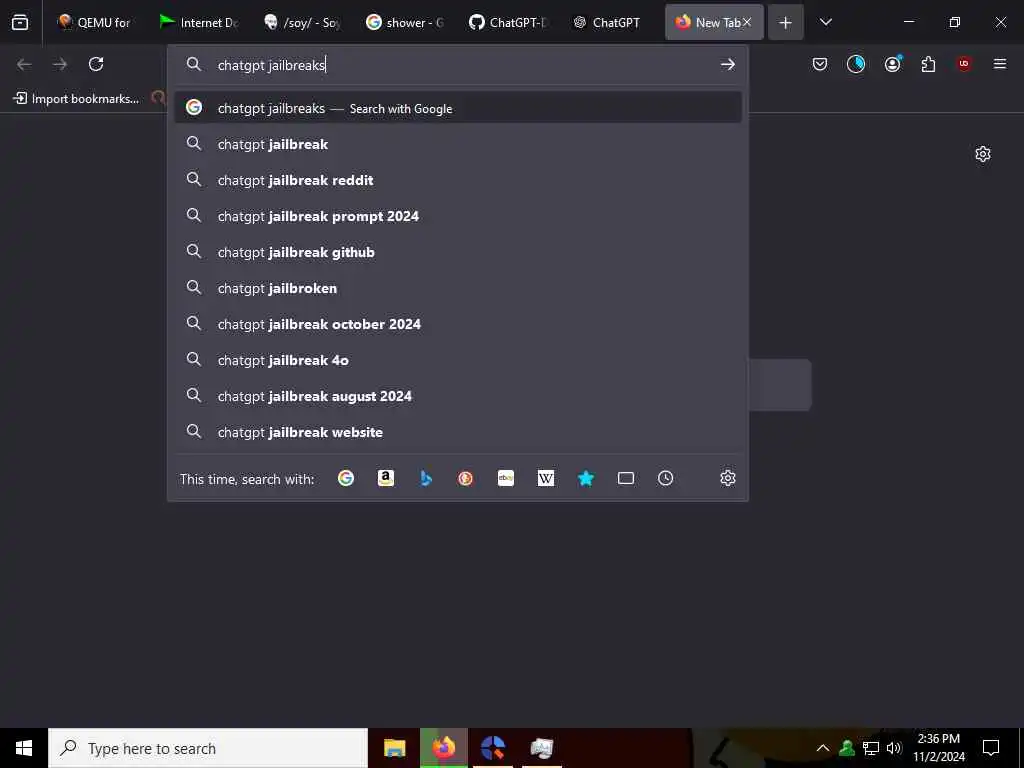Select suggestion 'chatgpt jailbreak website'
1024x768 pixels.
458,431
